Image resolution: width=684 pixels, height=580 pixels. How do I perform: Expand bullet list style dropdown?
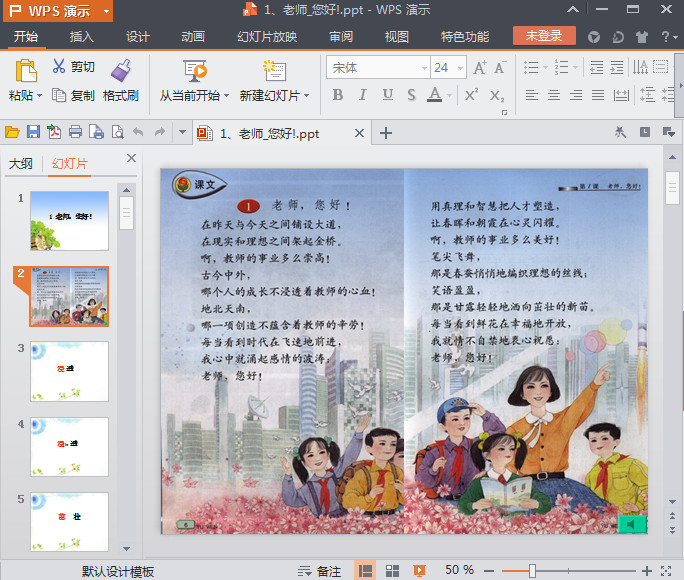coord(545,68)
